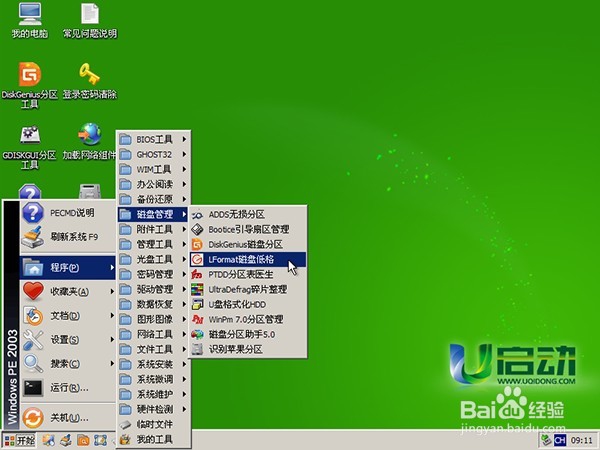Viewport: 600px width, 450px height.
Task: Launch ADDS无损分区 from the submenu
Action: pos(248,214)
